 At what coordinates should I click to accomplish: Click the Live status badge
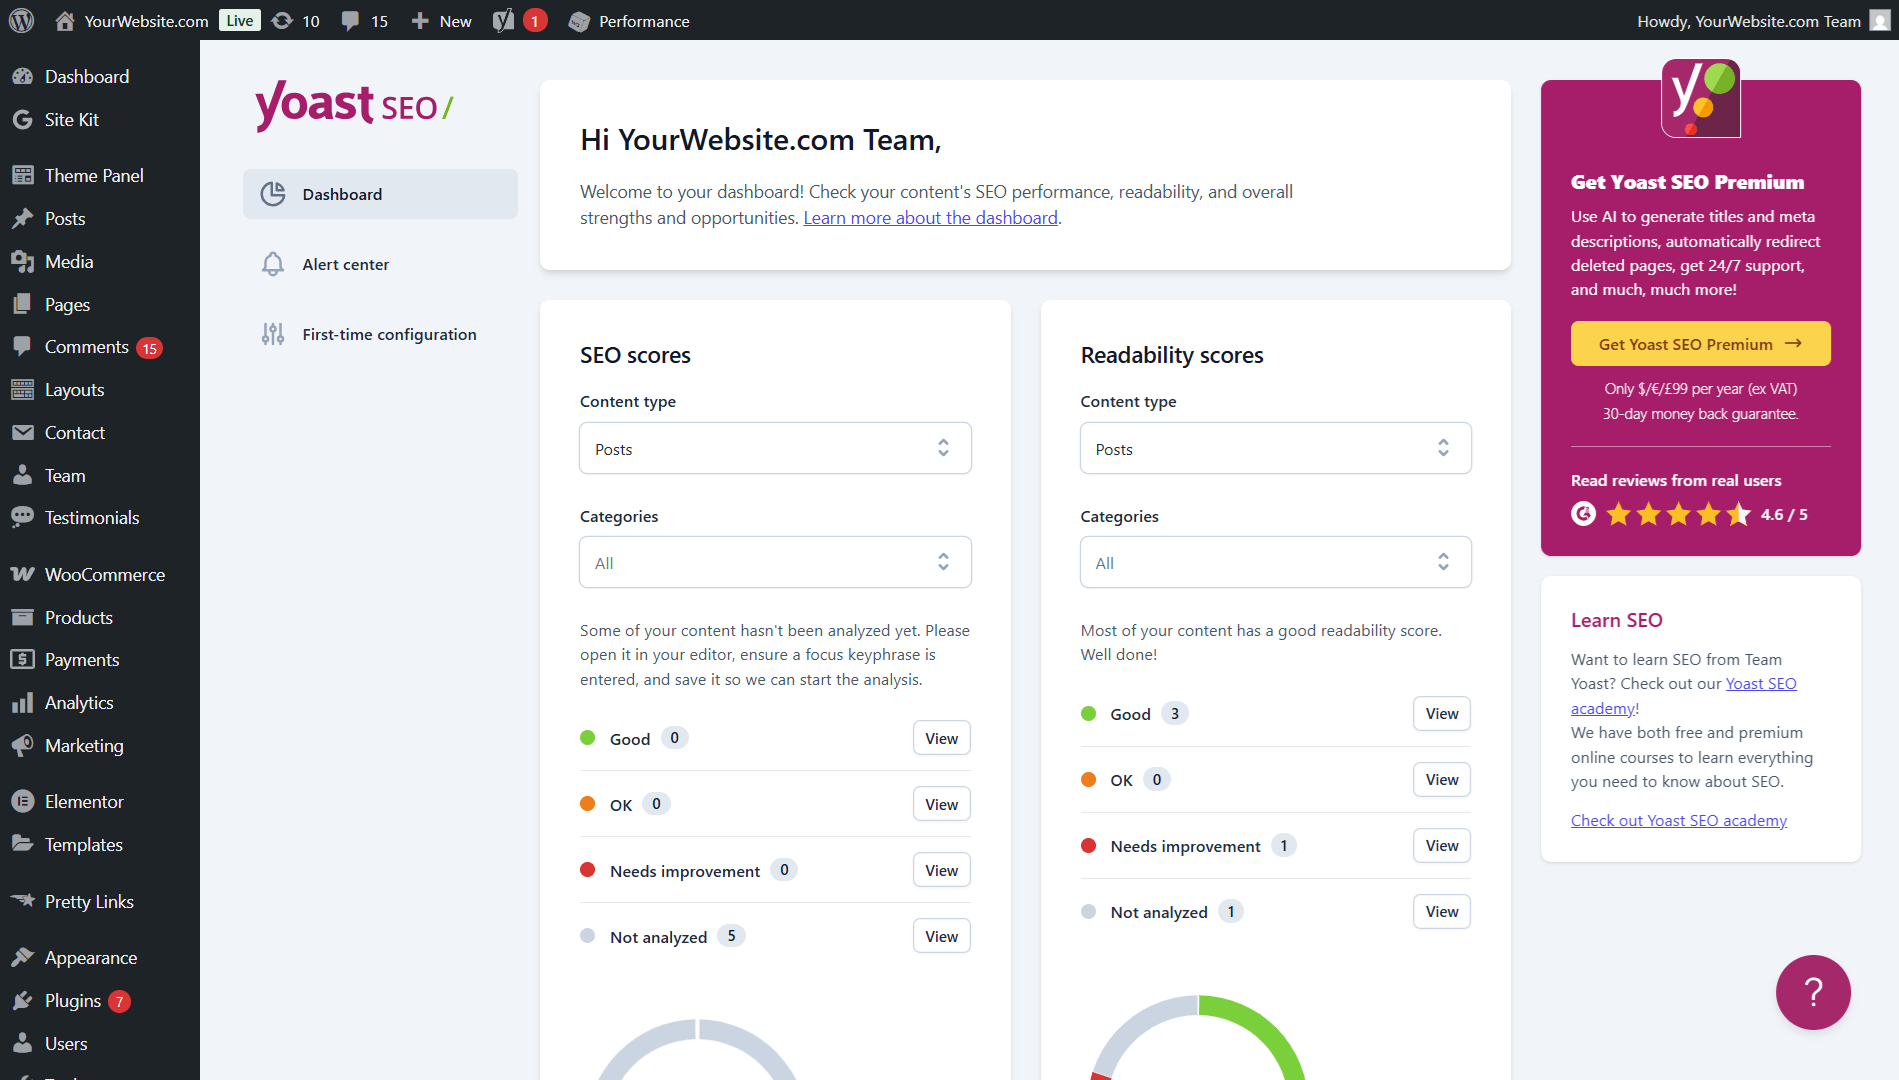[x=240, y=21]
